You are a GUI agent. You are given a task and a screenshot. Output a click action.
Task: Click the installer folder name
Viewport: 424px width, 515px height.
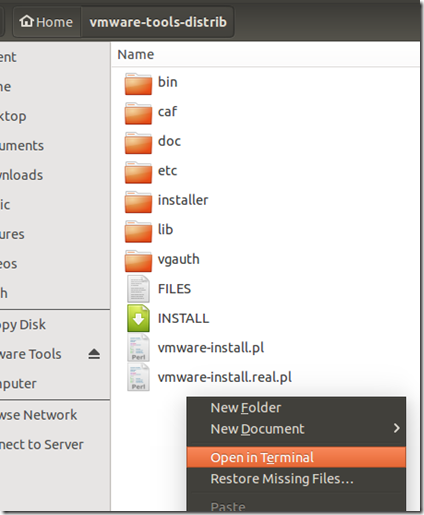coord(183,200)
